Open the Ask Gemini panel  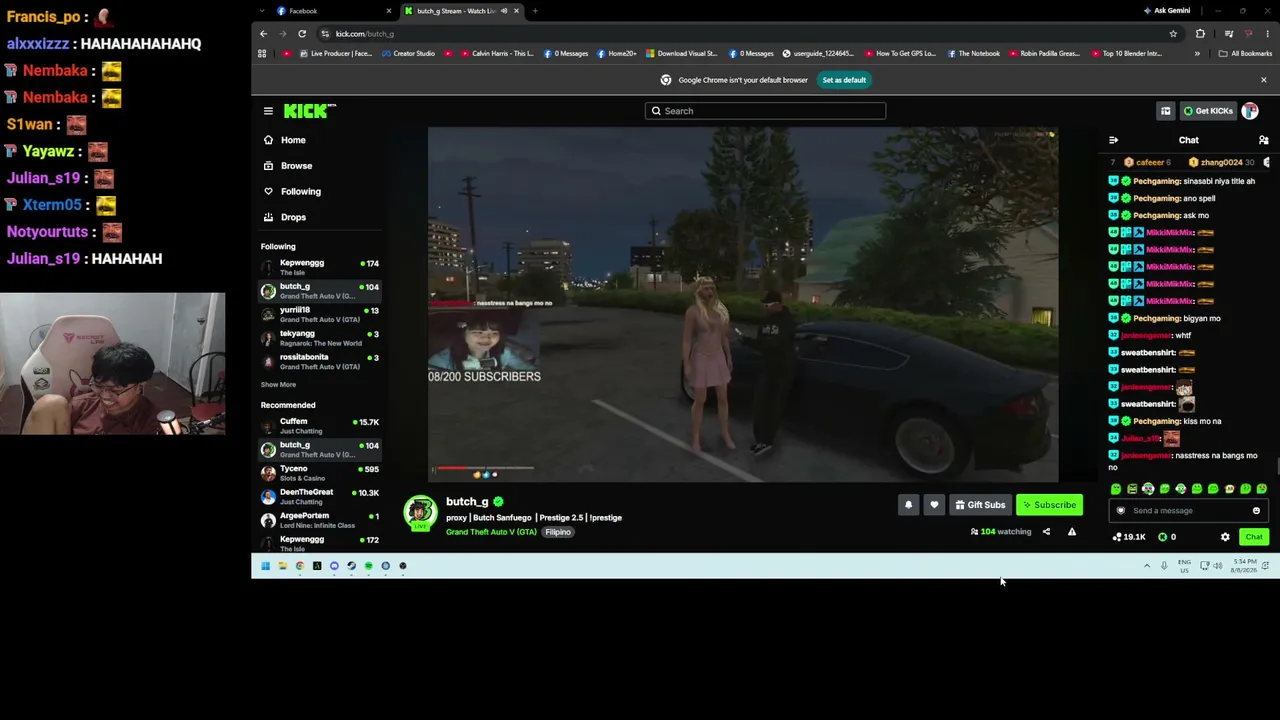[1167, 11]
